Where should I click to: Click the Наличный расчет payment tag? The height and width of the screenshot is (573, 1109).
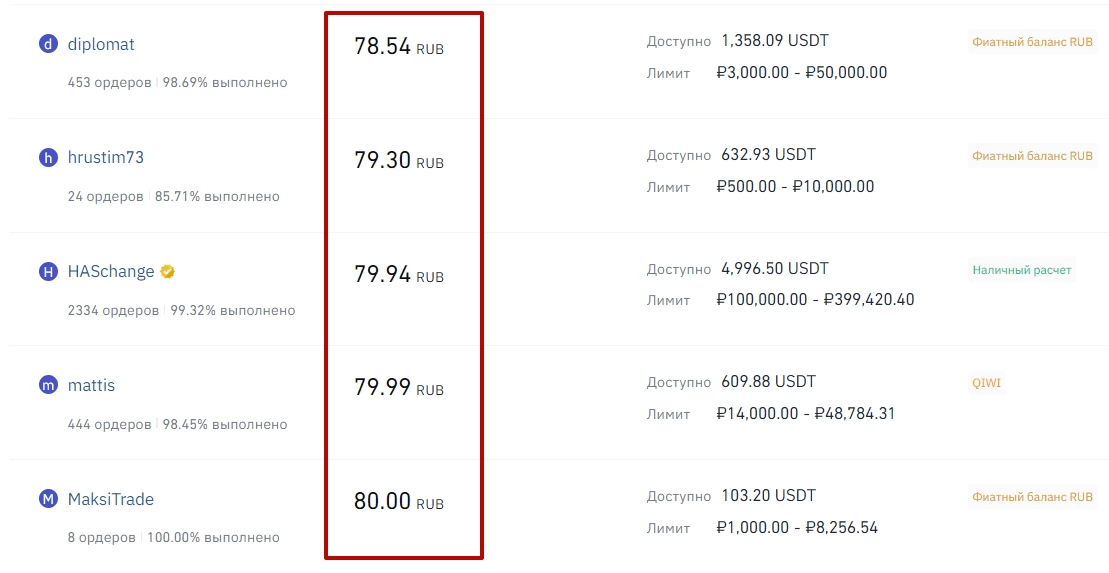pyautogui.click(x=1021, y=270)
